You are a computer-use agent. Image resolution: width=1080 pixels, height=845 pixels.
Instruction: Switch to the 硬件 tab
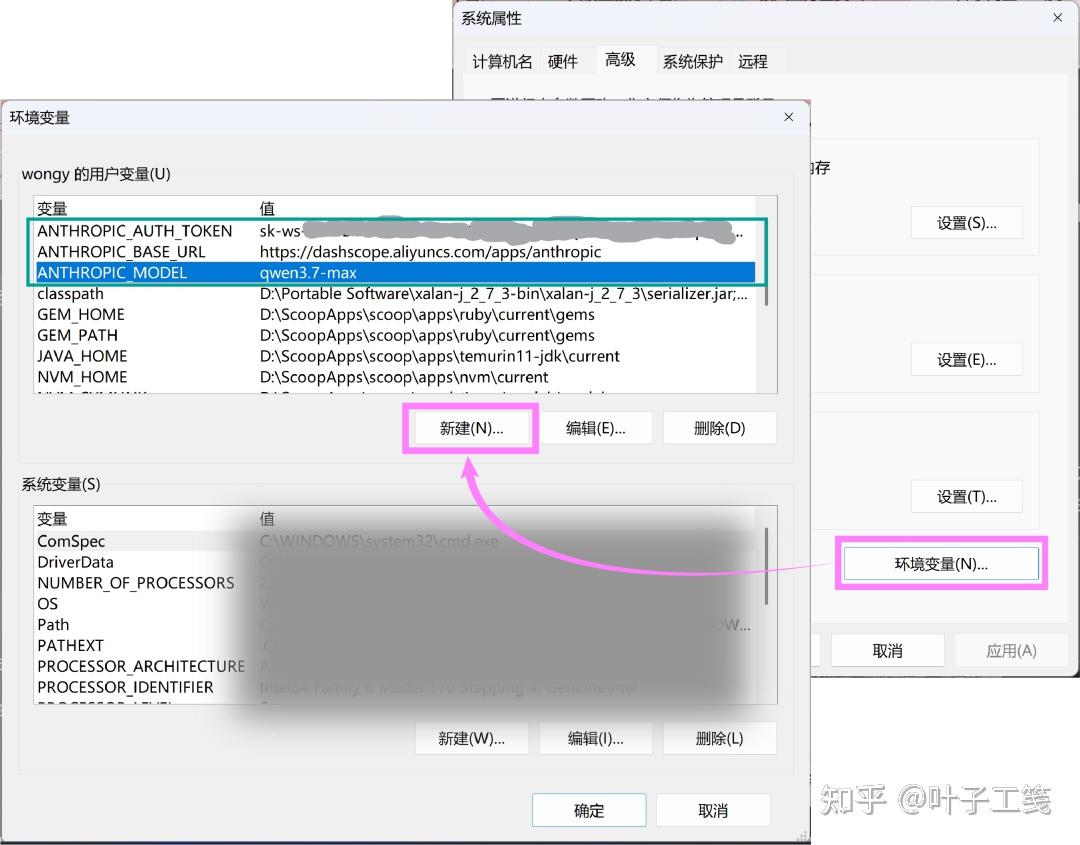(562, 62)
